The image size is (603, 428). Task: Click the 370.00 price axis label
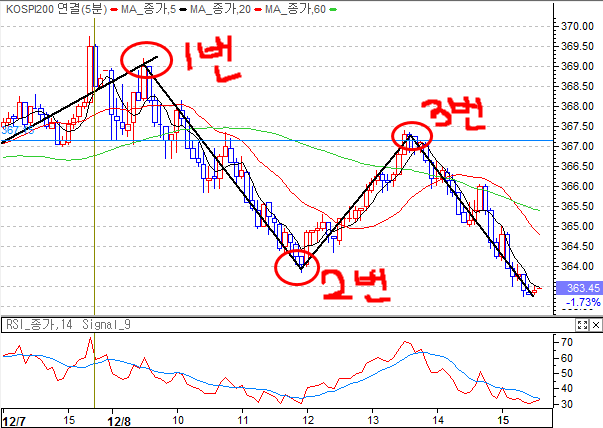click(577, 26)
